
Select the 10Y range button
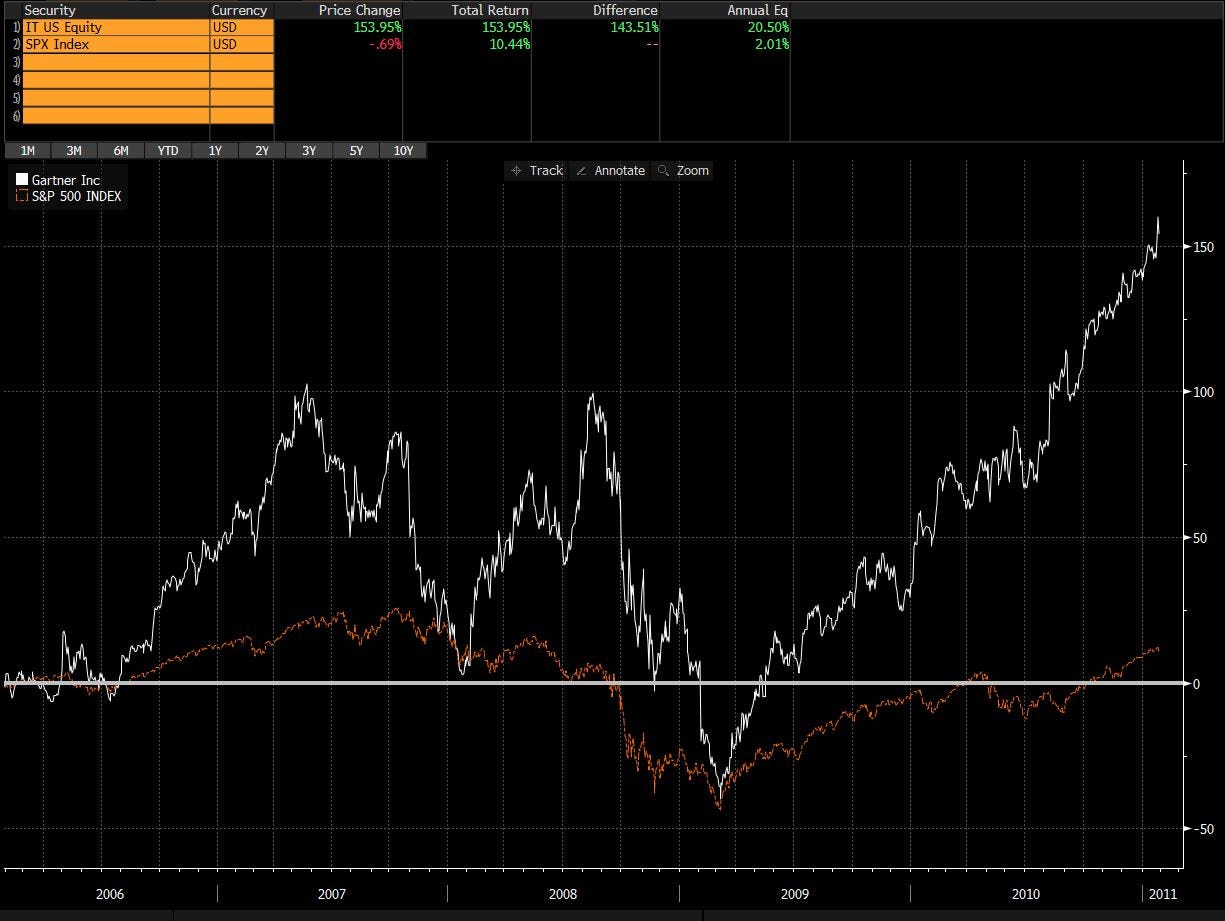coord(403,151)
